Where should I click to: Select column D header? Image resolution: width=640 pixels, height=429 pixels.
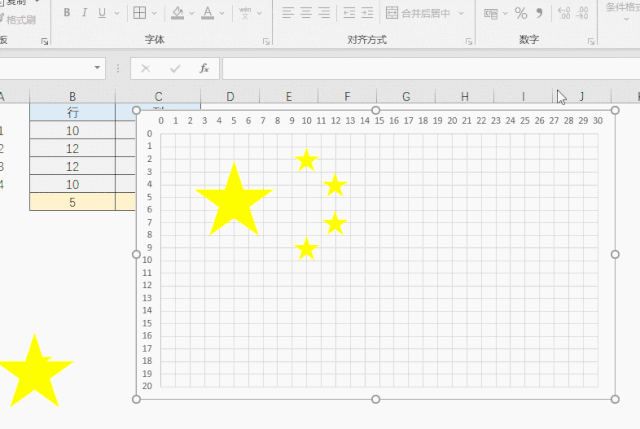tap(230, 96)
